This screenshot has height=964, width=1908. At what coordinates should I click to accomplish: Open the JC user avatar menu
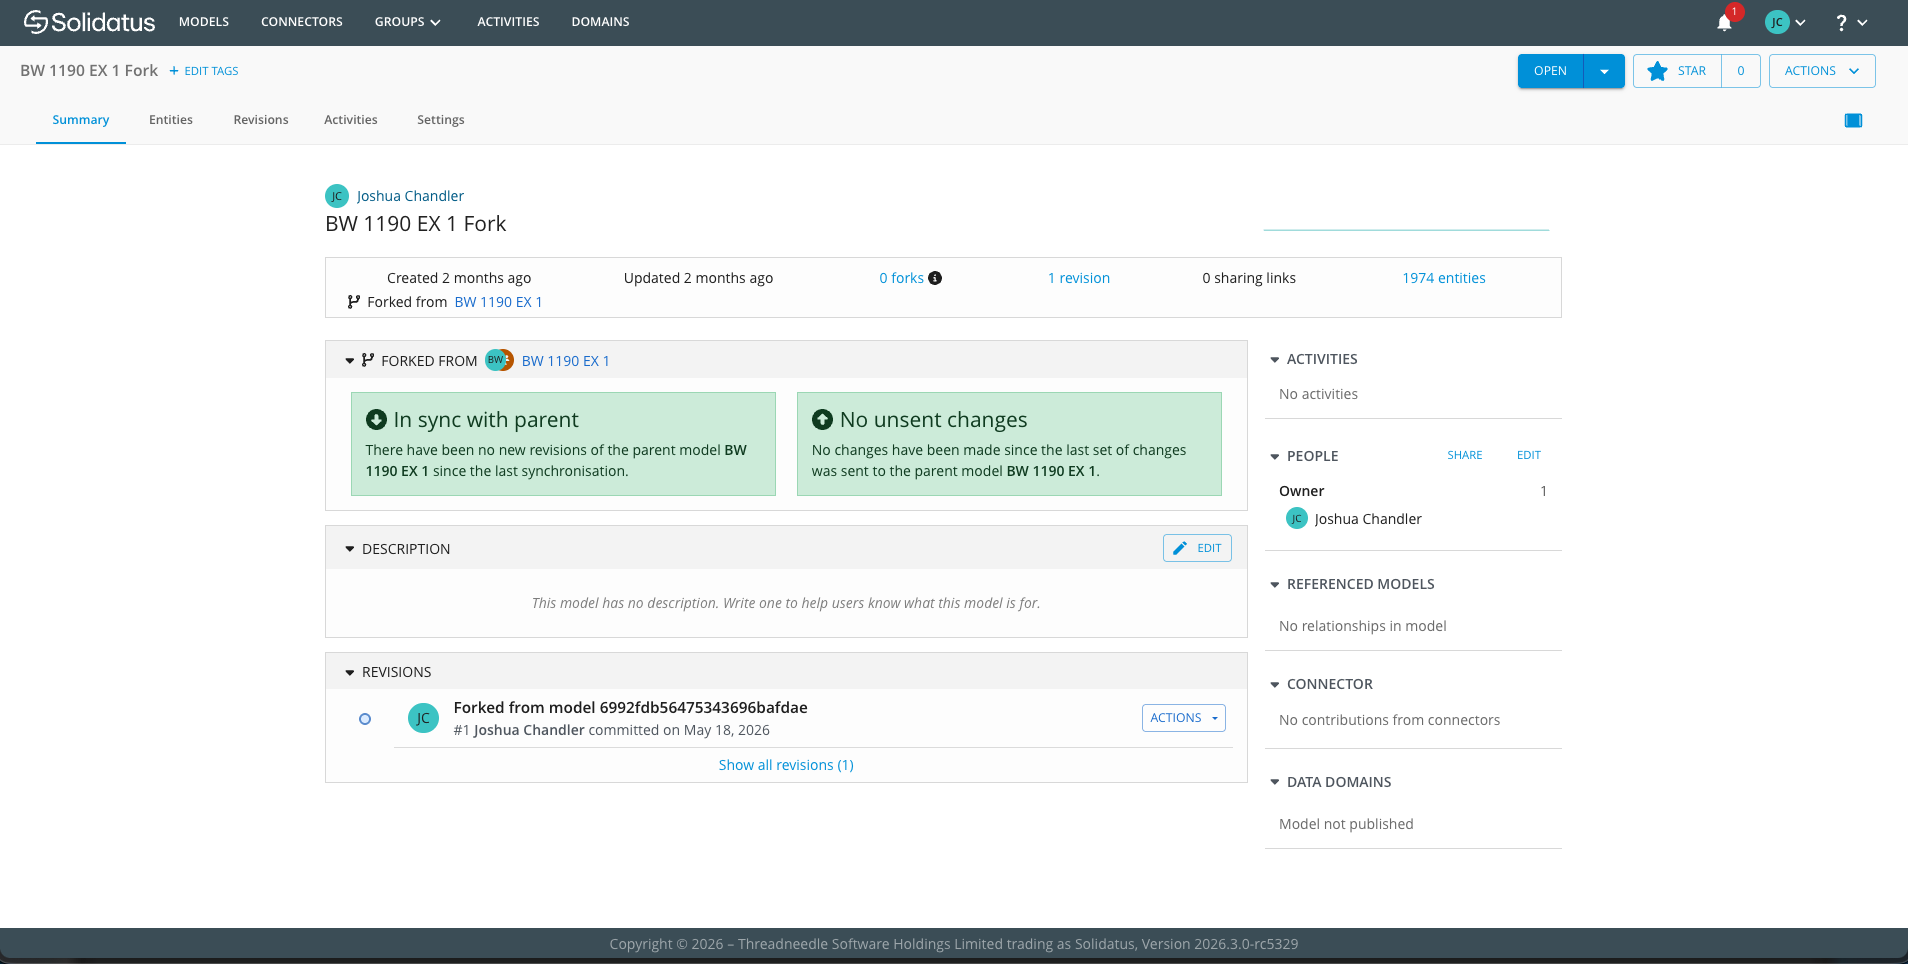pos(1785,22)
